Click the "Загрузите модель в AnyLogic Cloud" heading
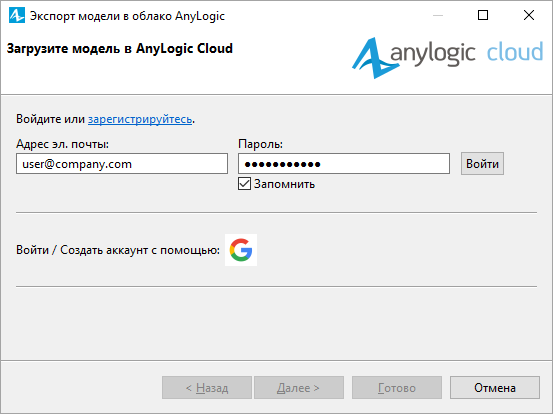Screen dimensions: 553x414 (120, 48)
